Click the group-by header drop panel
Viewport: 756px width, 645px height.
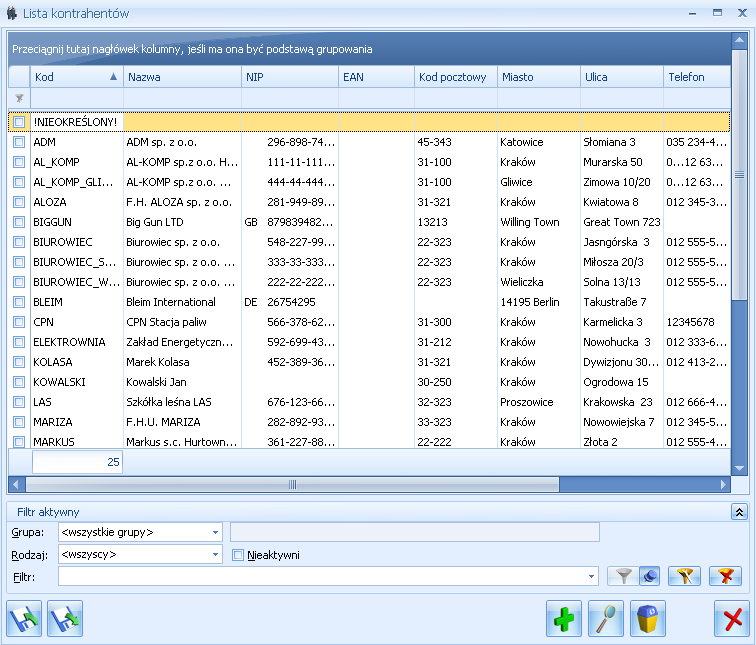point(369,49)
